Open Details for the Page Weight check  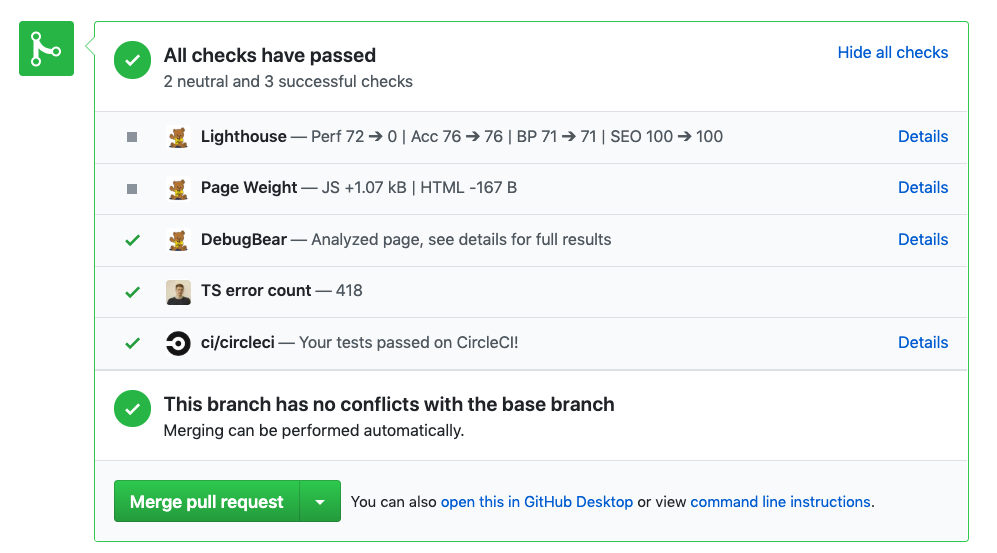pyautogui.click(x=923, y=188)
